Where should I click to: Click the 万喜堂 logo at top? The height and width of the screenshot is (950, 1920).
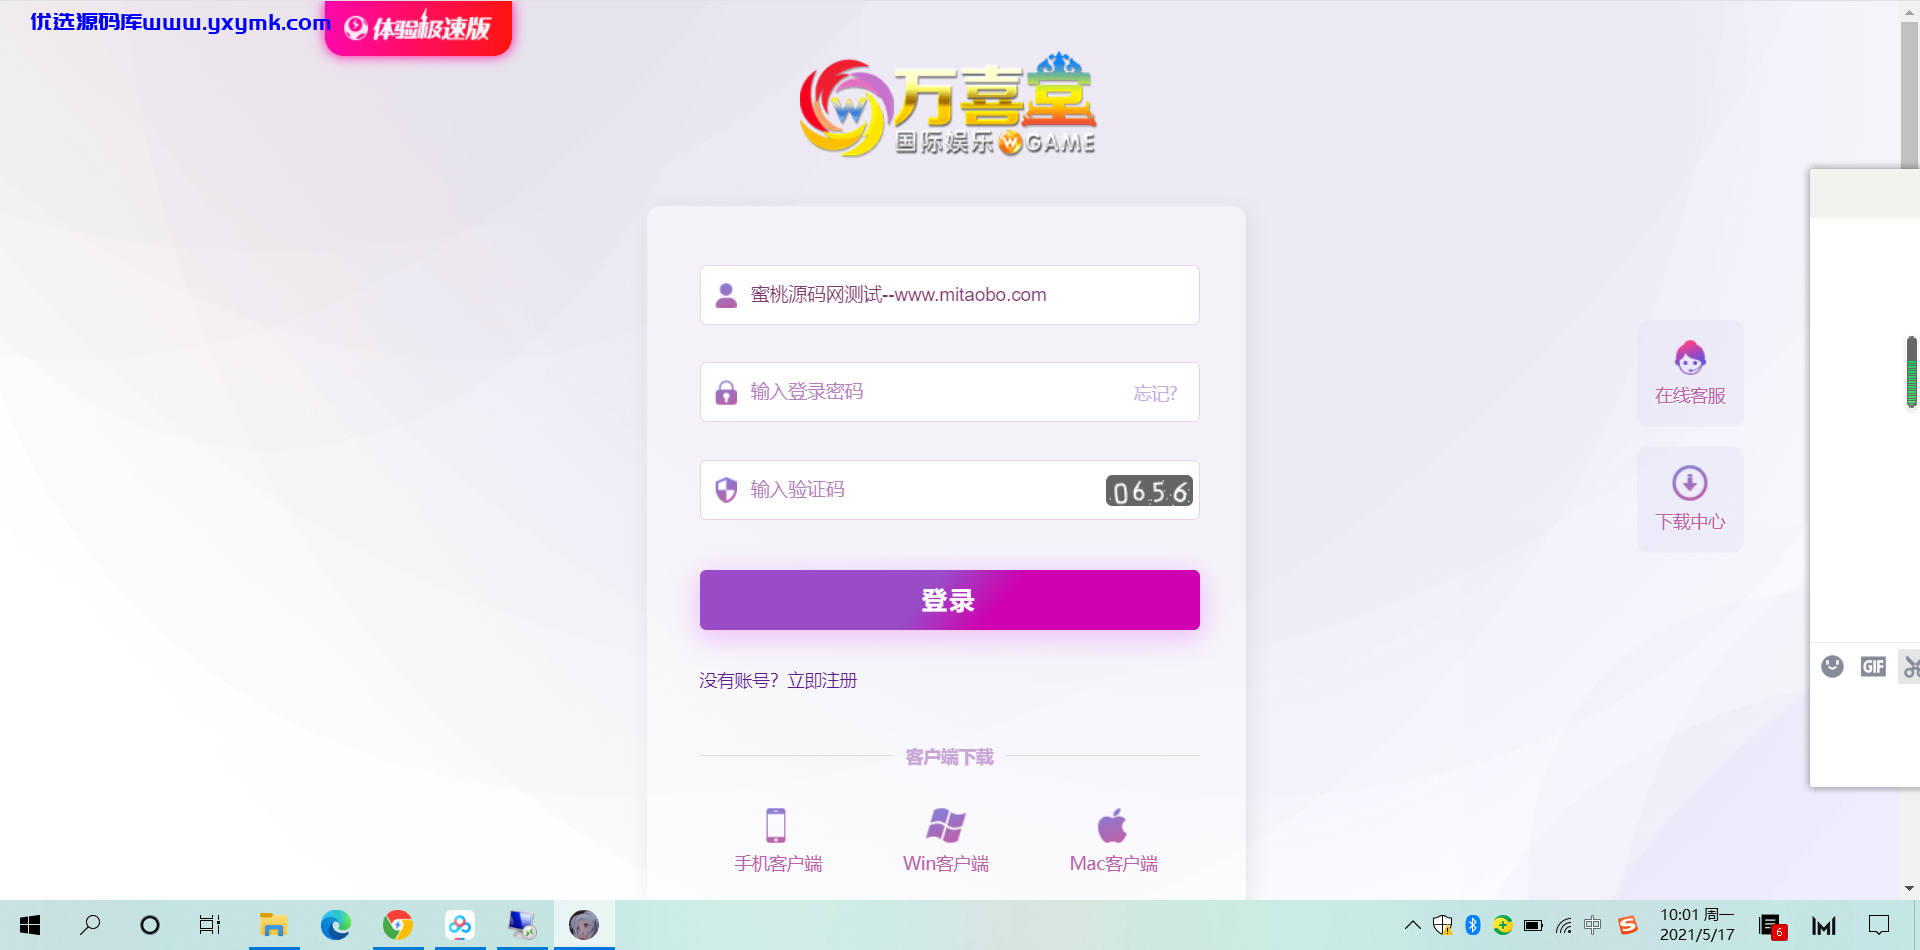[x=947, y=105]
